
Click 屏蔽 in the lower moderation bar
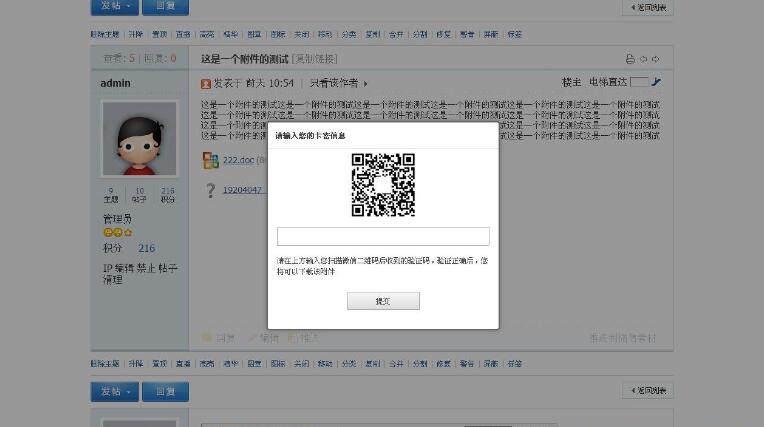click(x=491, y=364)
